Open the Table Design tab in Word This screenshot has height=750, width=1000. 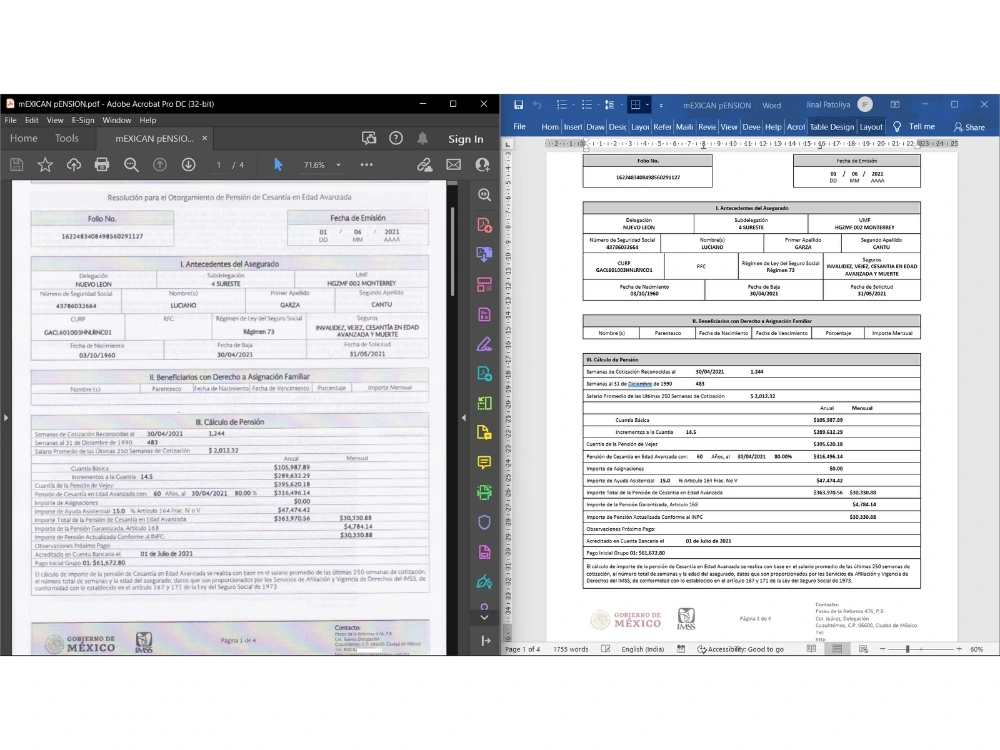tap(832, 126)
